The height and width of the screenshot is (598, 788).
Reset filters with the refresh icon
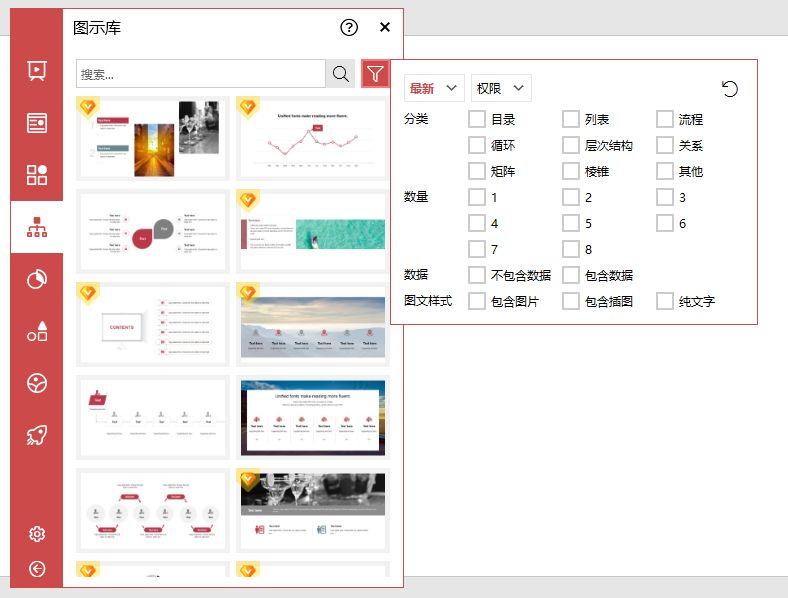point(730,89)
